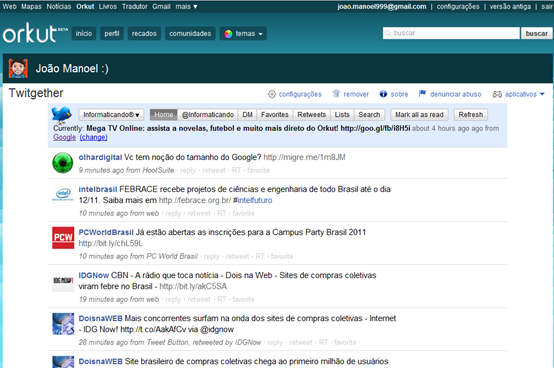Go to the Lists tab
The width and height of the screenshot is (554, 368).
(342, 114)
